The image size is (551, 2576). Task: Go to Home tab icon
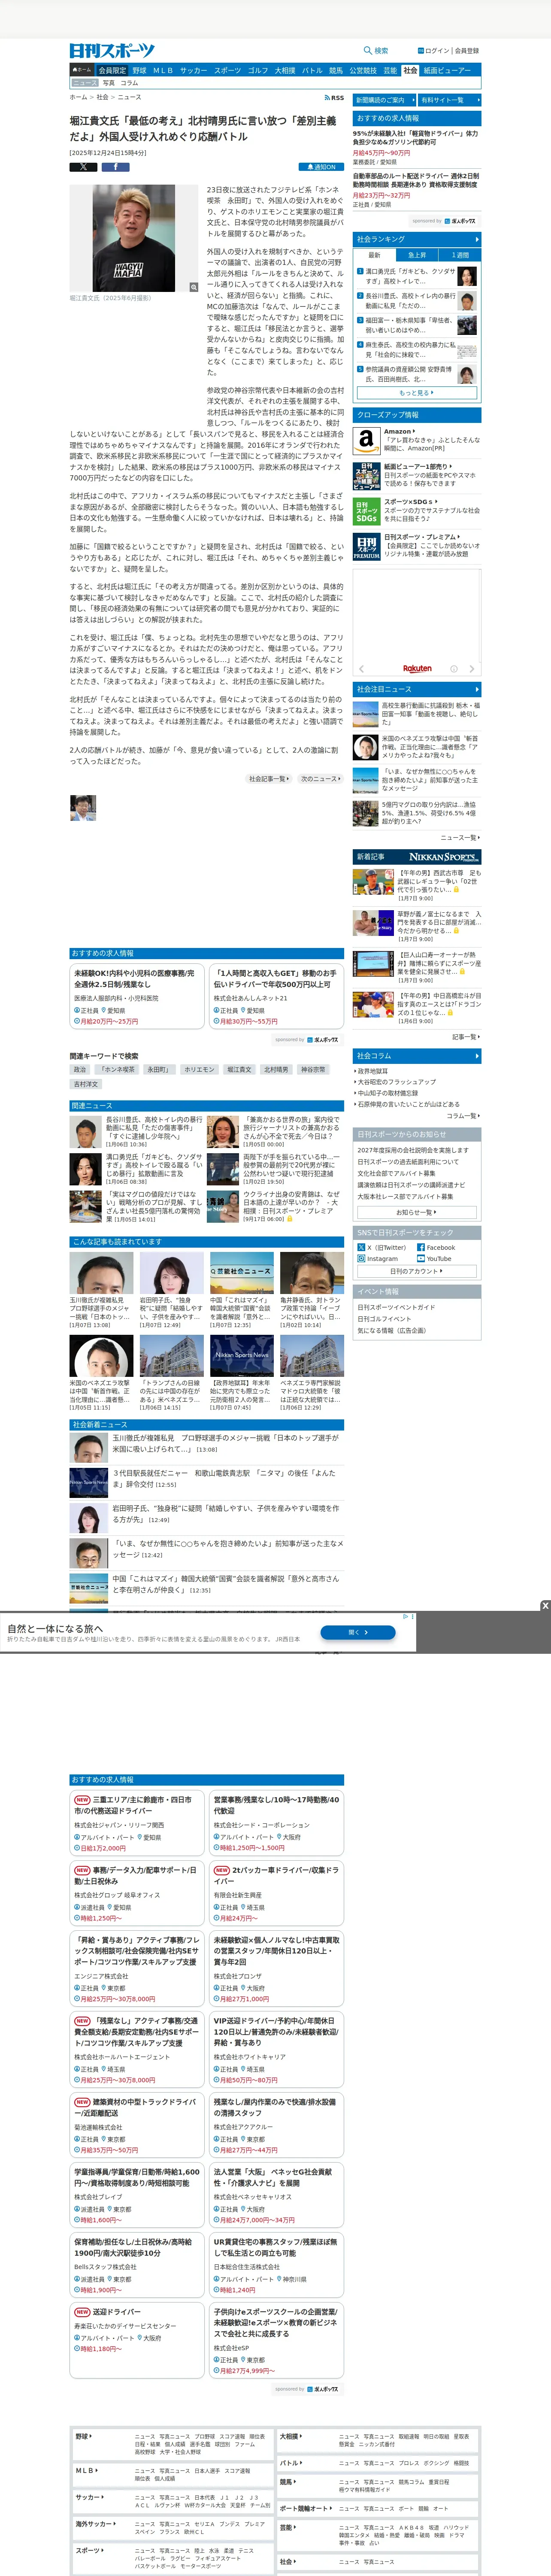click(81, 71)
